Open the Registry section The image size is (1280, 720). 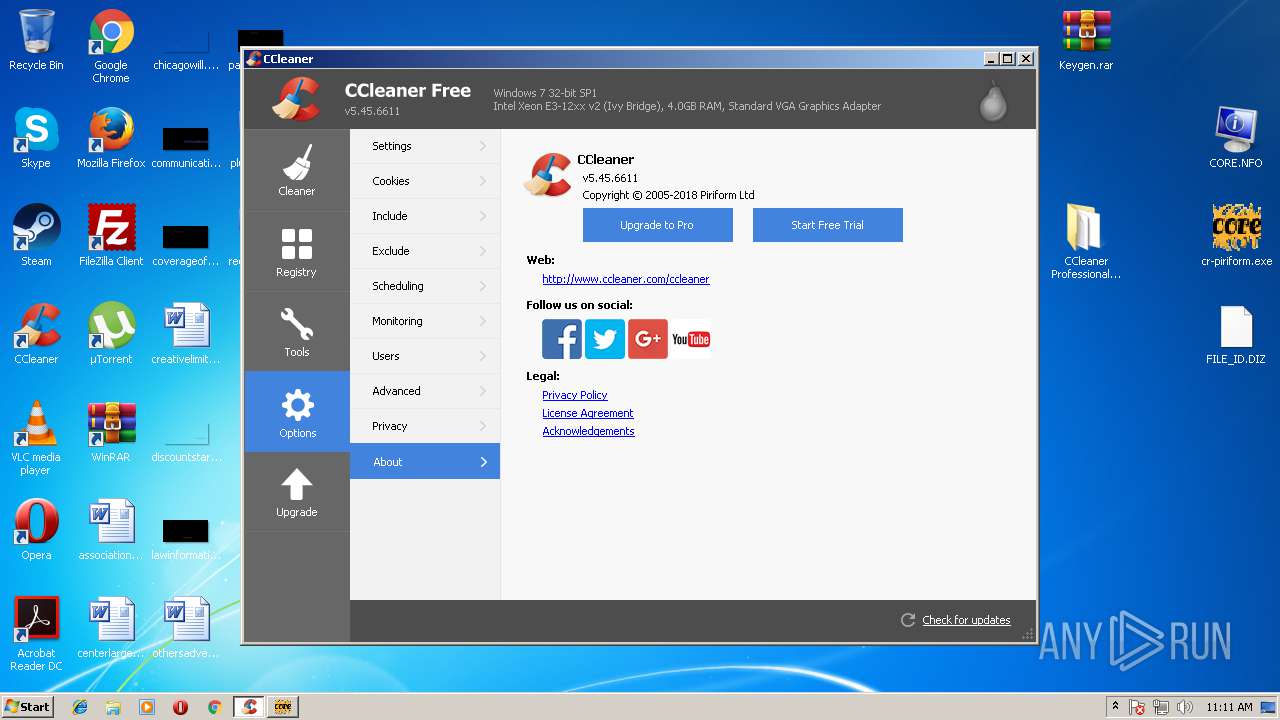[x=296, y=251]
